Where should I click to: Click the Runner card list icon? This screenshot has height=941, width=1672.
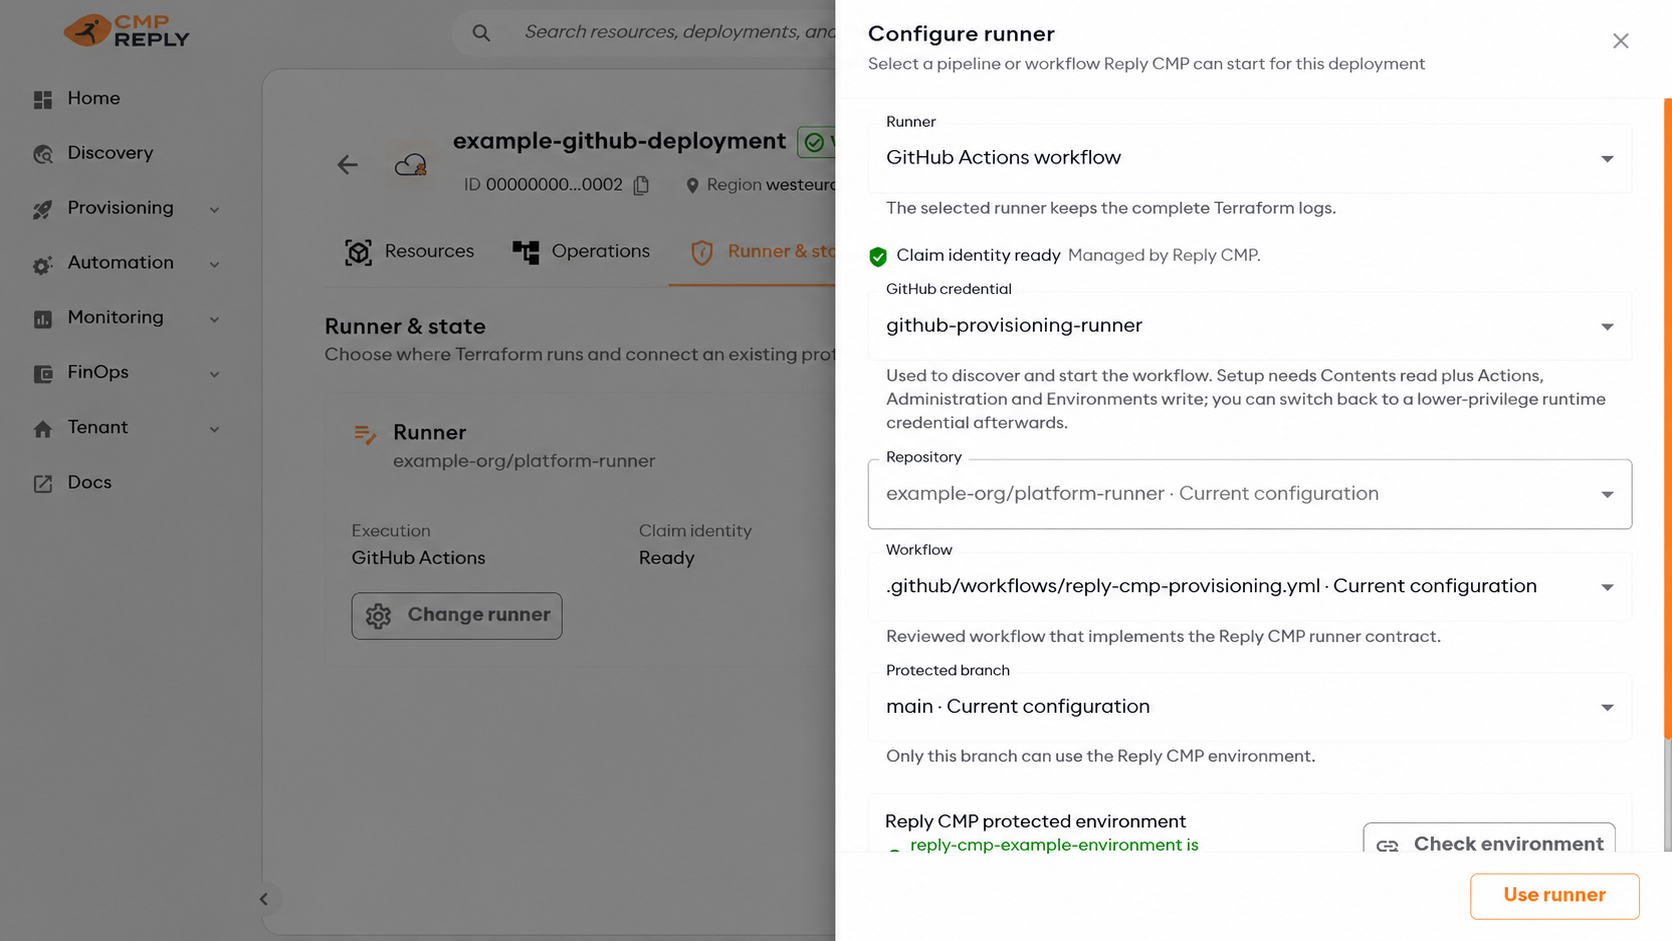[x=365, y=434]
